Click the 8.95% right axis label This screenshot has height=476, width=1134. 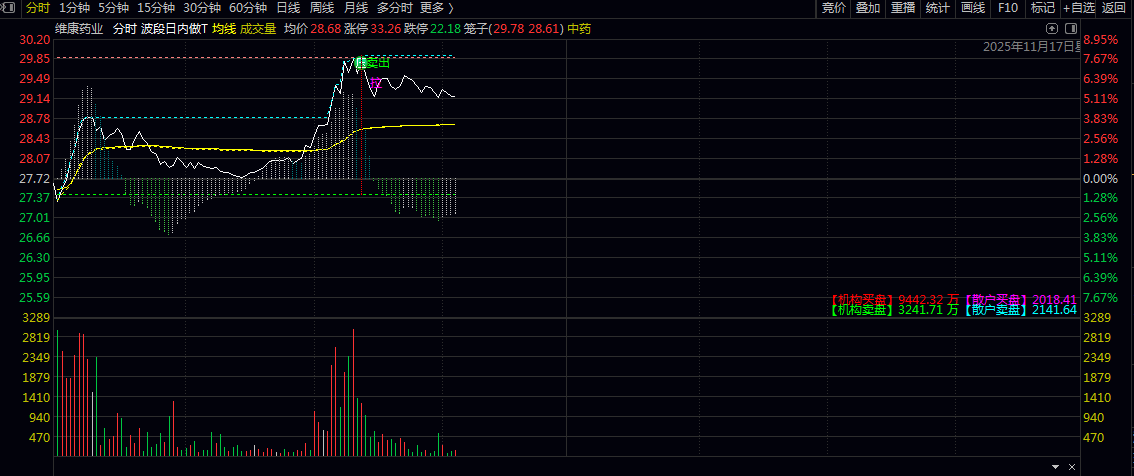pos(1101,38)
